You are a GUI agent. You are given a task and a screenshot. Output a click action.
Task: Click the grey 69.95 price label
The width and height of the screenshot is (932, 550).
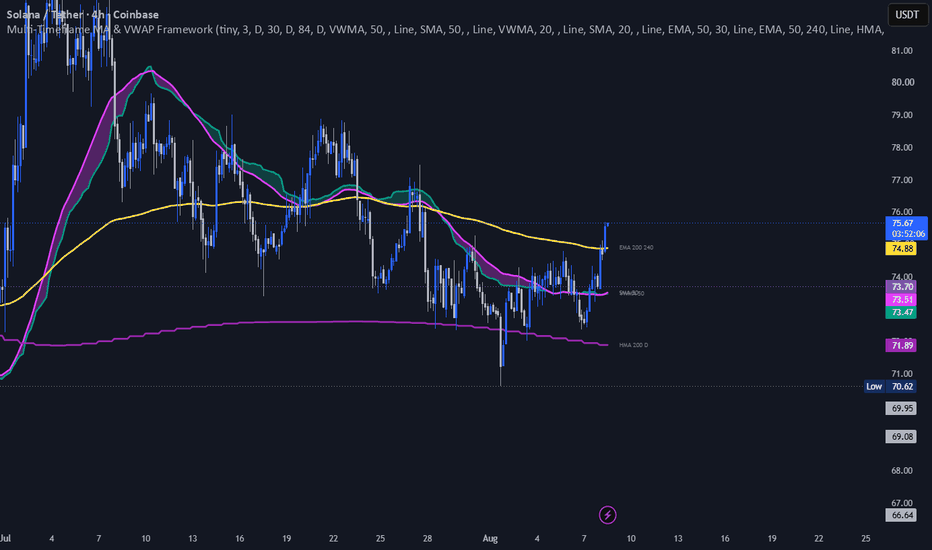pyautogui.click(x=901, y=408)
